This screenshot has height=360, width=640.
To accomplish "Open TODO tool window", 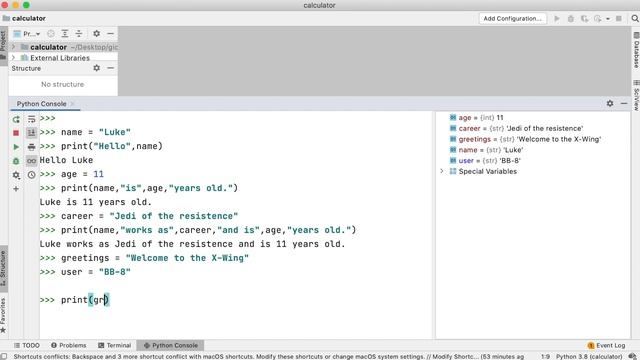I will point(27,345).
